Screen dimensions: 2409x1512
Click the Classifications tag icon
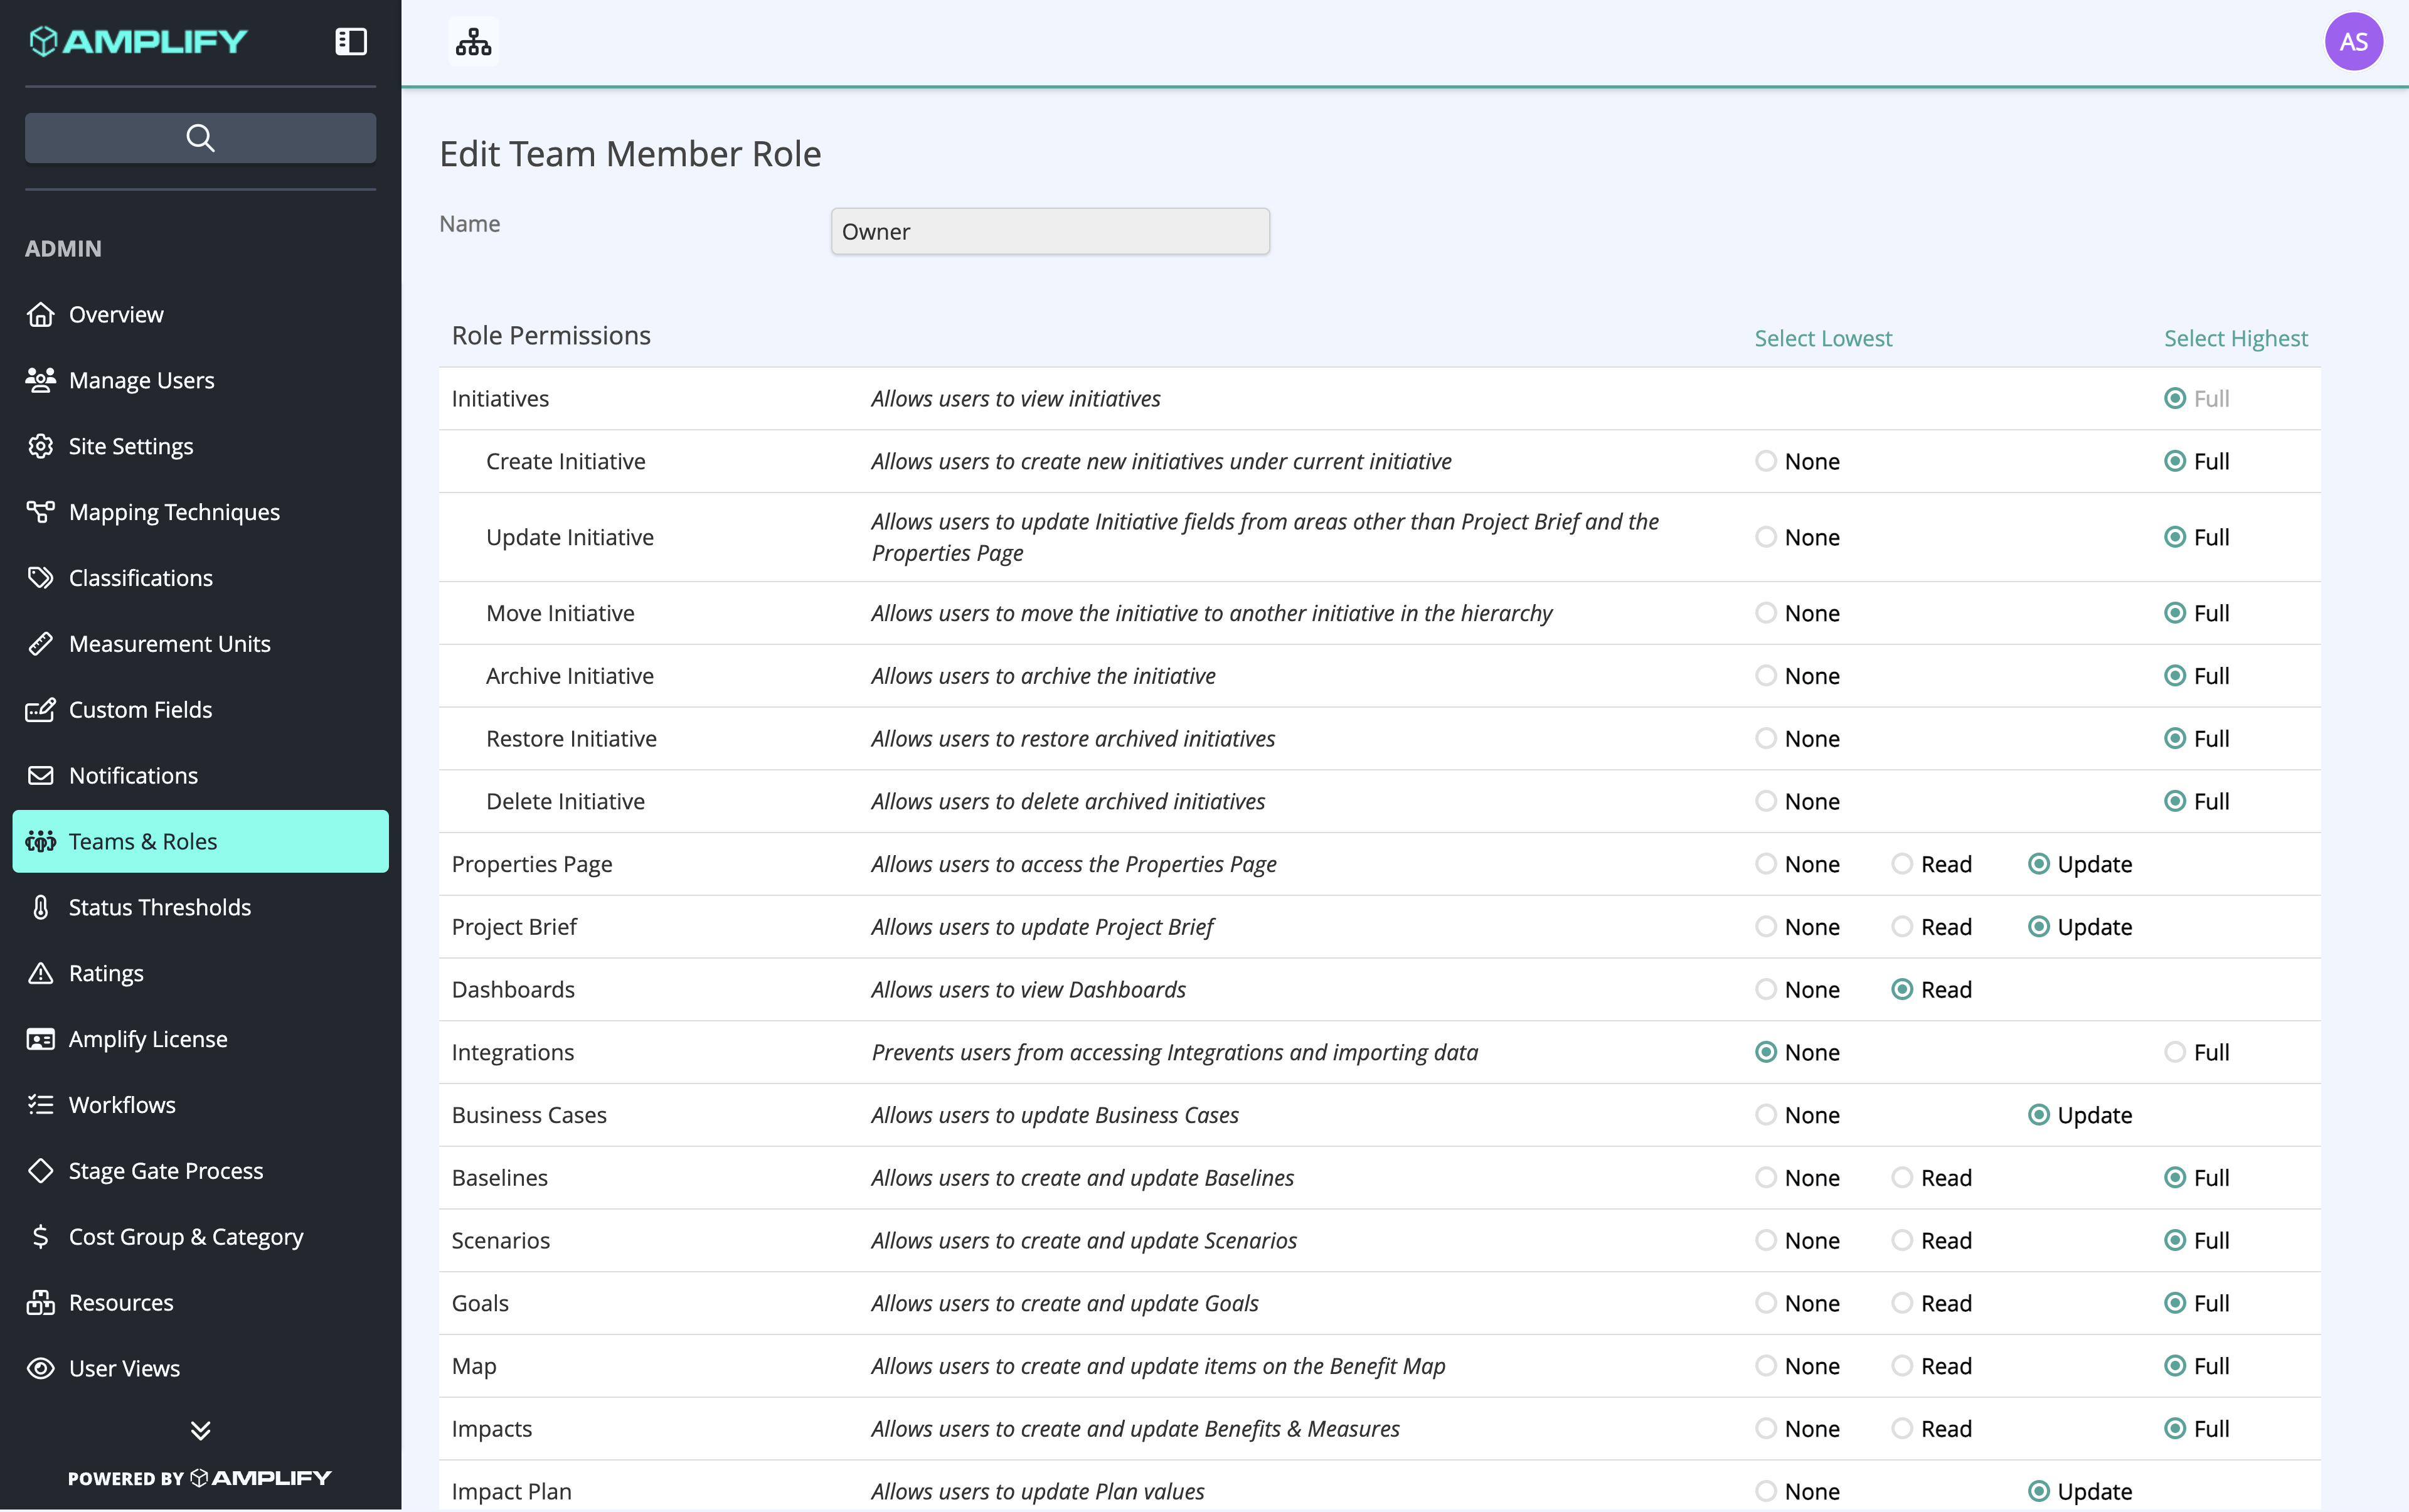(x=40, y=577)
